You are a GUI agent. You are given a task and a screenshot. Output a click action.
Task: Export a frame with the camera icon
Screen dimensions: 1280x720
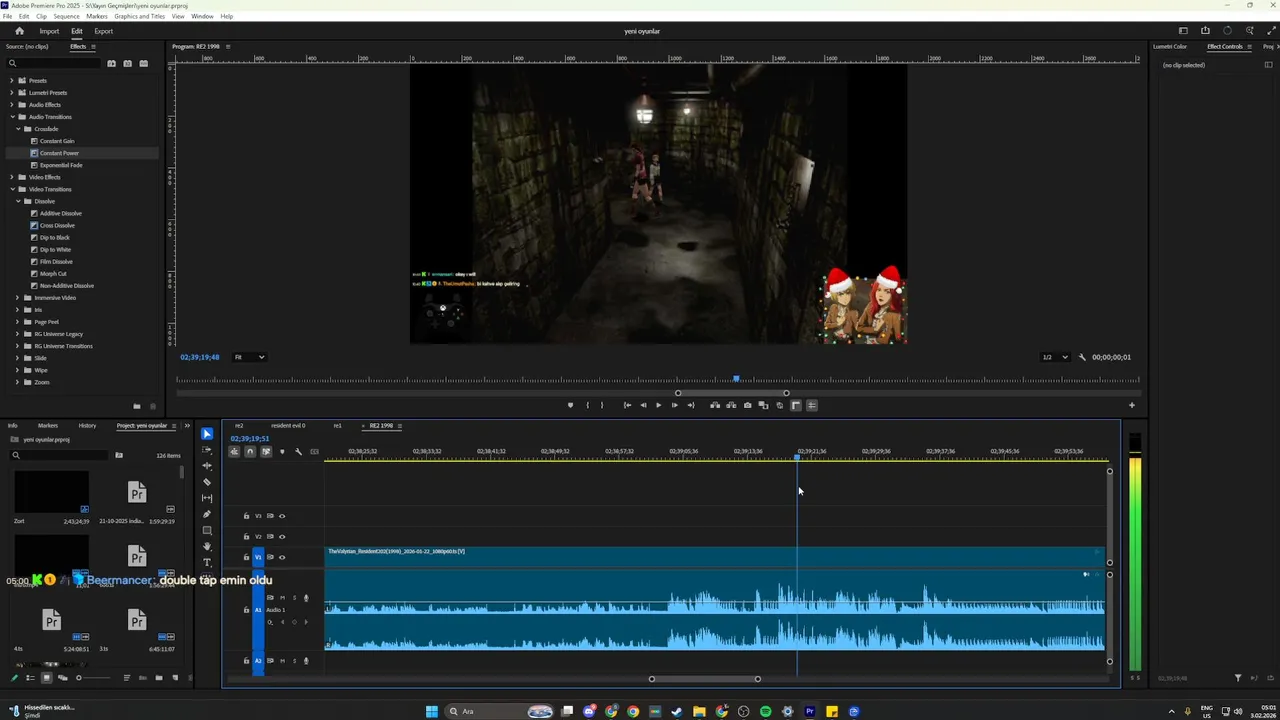[x=747, y=405]
